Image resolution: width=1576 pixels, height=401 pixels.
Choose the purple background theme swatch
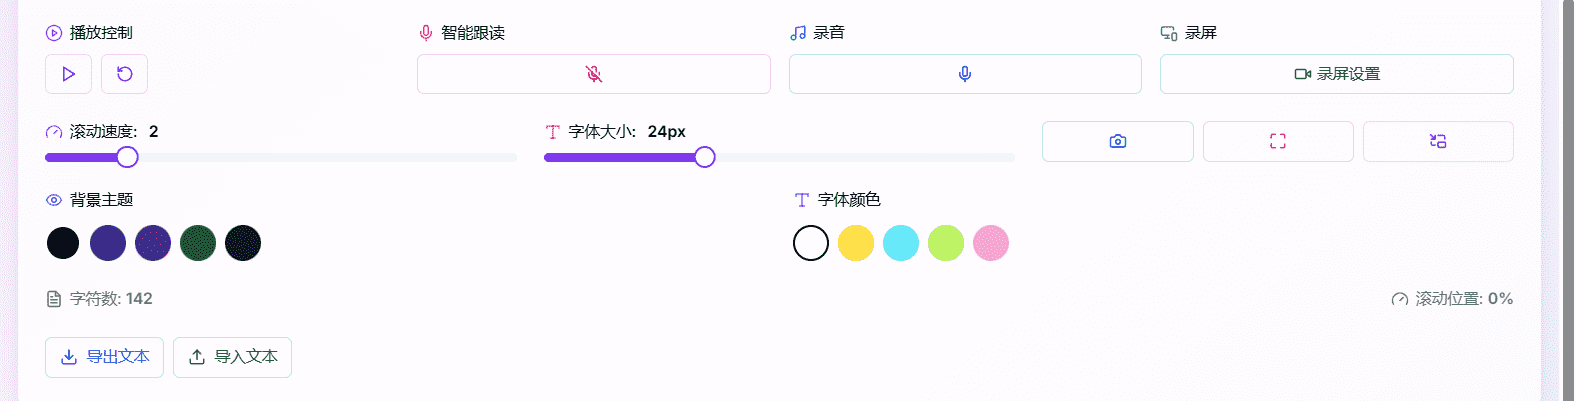pos(108,243)
